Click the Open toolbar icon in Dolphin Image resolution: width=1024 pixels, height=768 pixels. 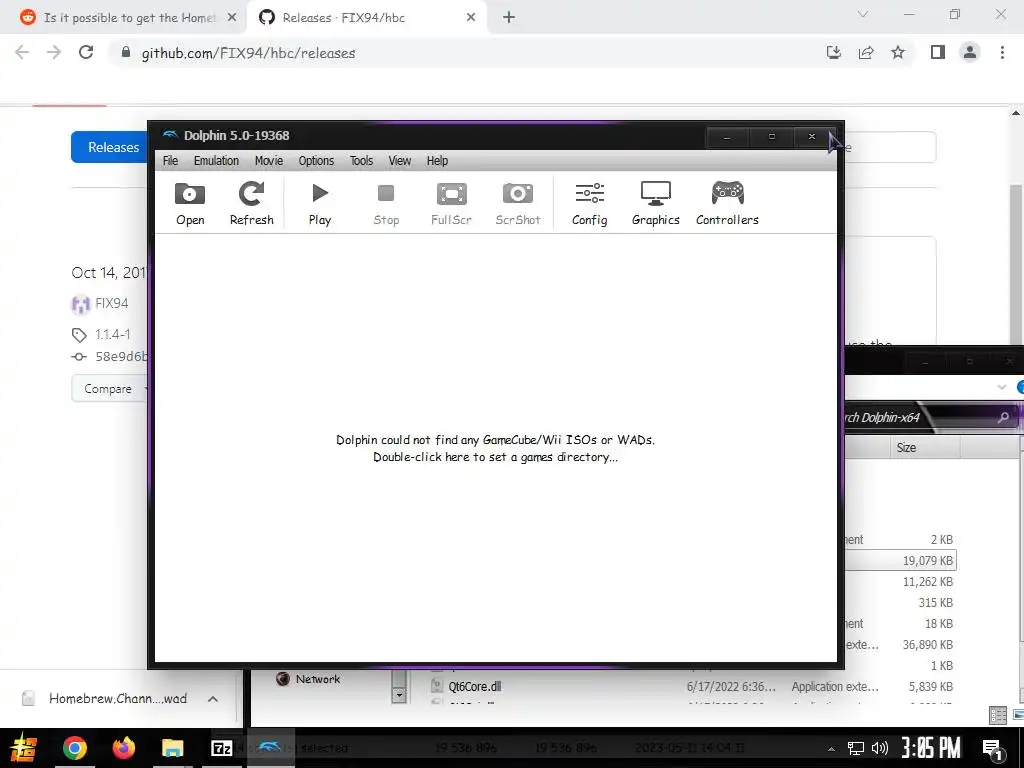tap(190, 203)
